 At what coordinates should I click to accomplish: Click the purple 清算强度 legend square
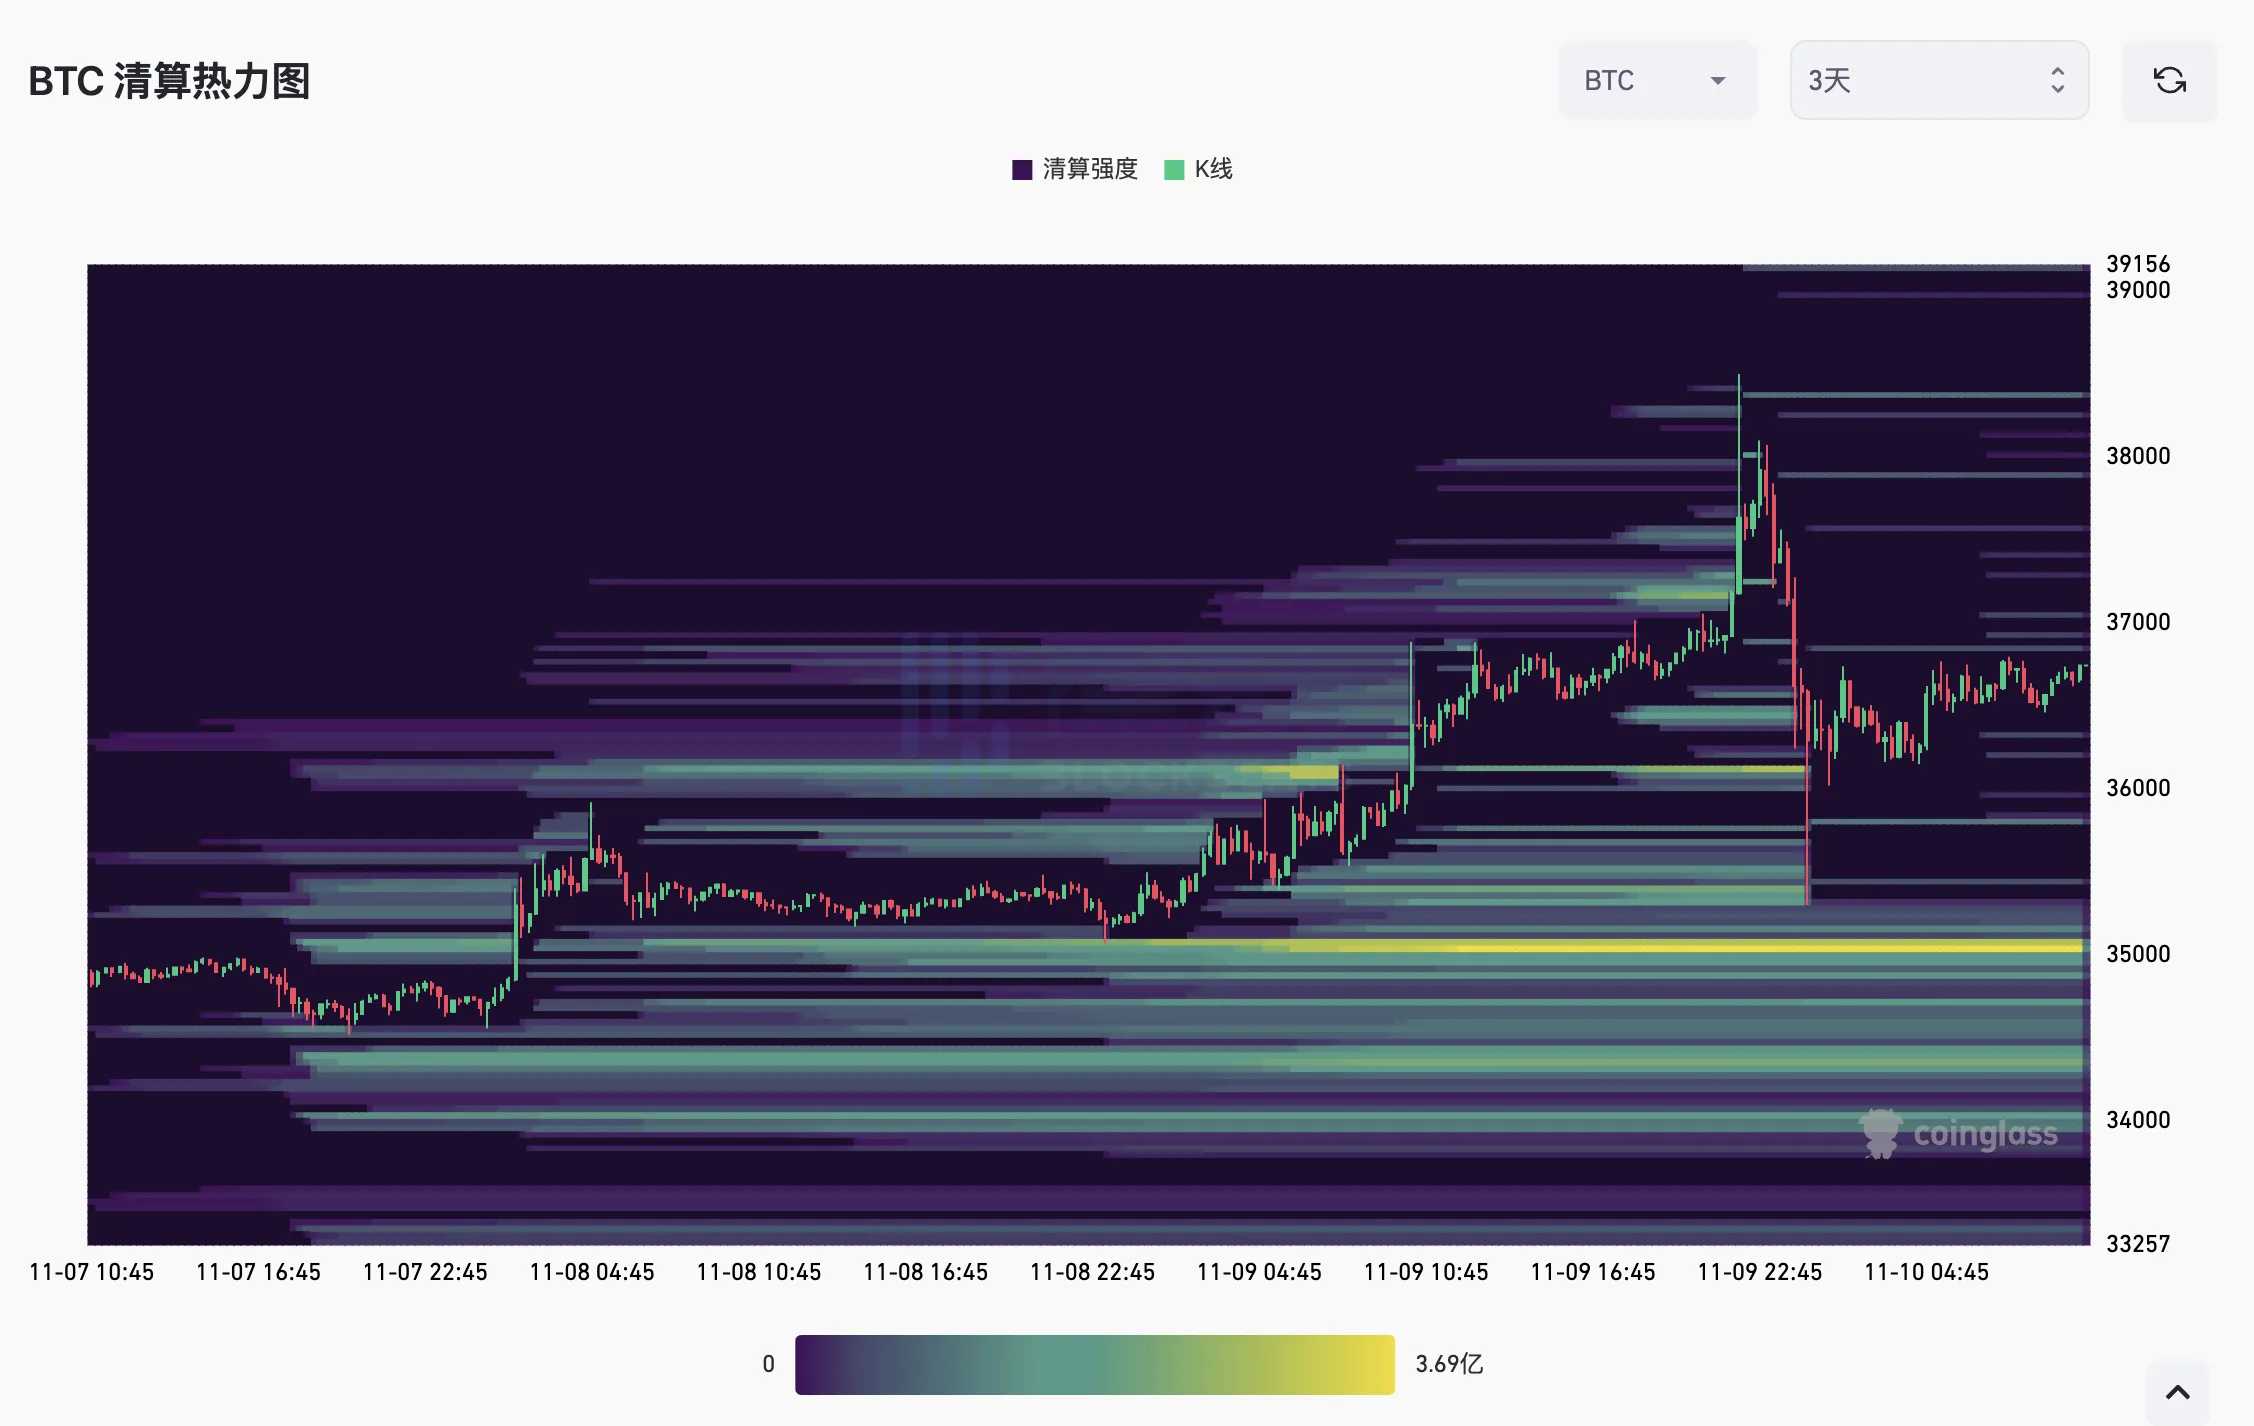[1022, 169]
